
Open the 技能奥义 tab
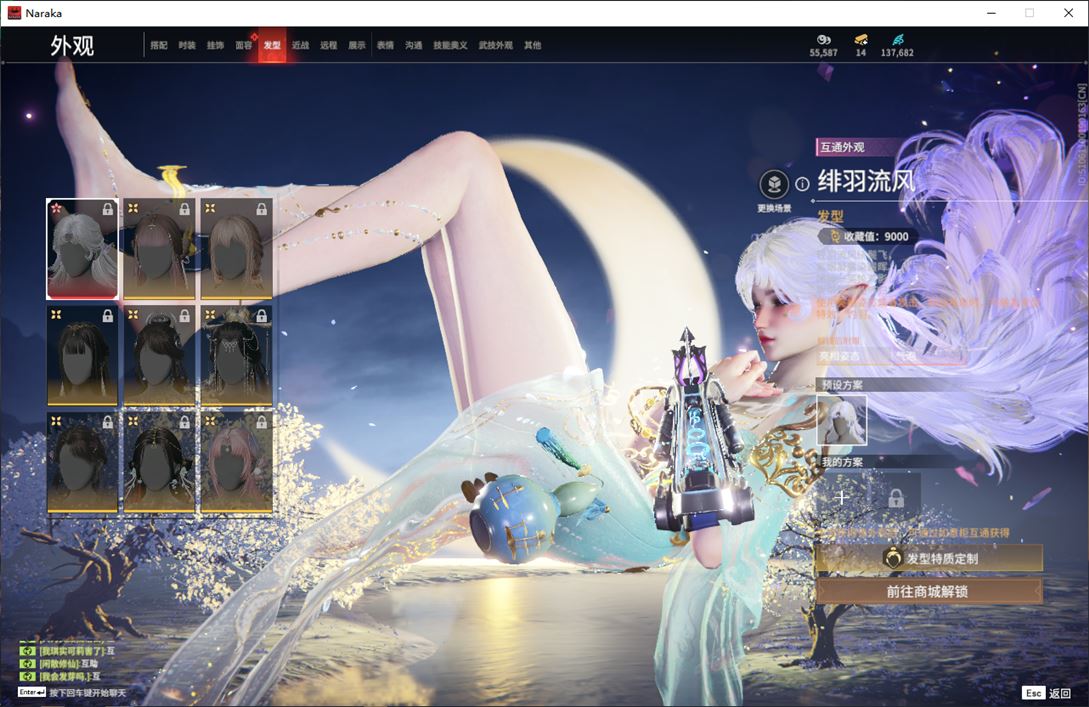click(450, 45)
